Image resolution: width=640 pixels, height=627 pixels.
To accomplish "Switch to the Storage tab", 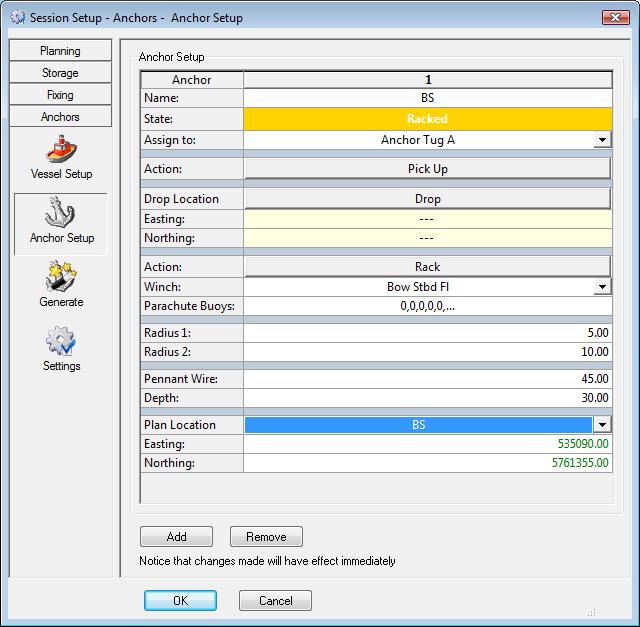I will [x=60, y=73].
